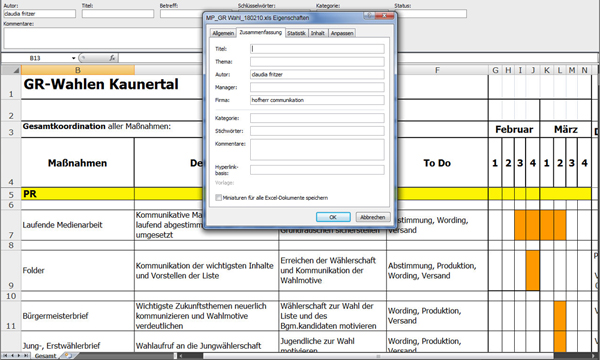The width and height of the screenshot is (600, 360).
Task: Click the Kategorie field in the dialog
Action: (317, 118)
